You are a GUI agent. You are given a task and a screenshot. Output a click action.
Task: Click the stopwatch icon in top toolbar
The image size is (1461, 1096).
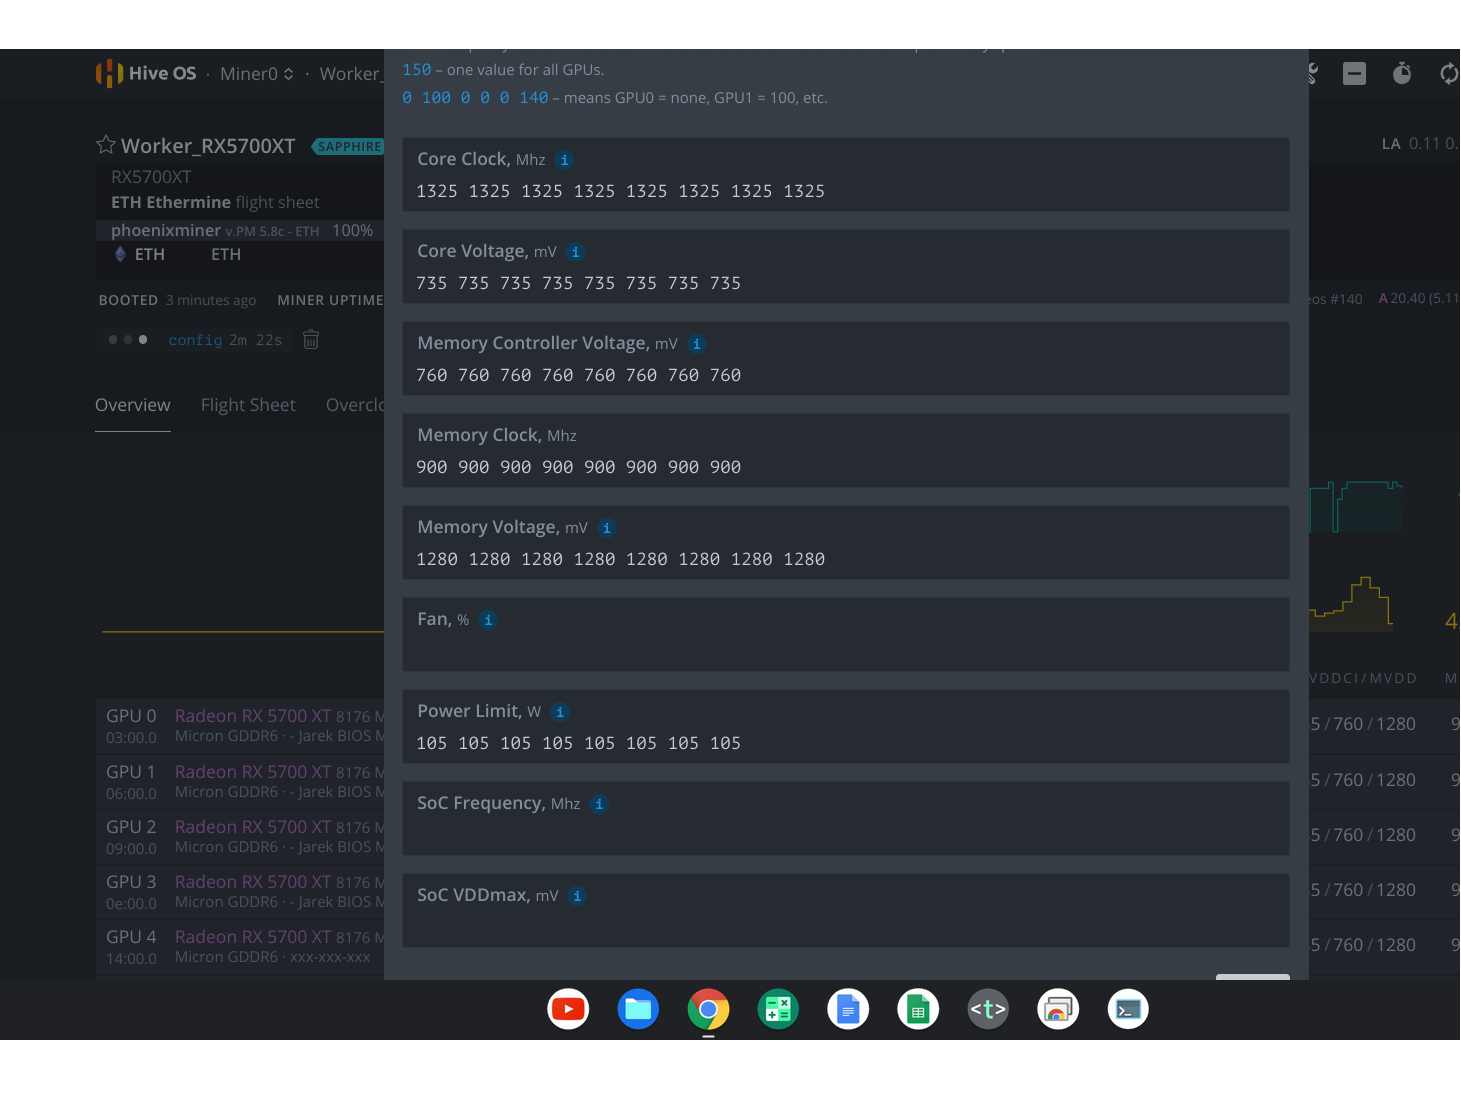click(1402, 73)
